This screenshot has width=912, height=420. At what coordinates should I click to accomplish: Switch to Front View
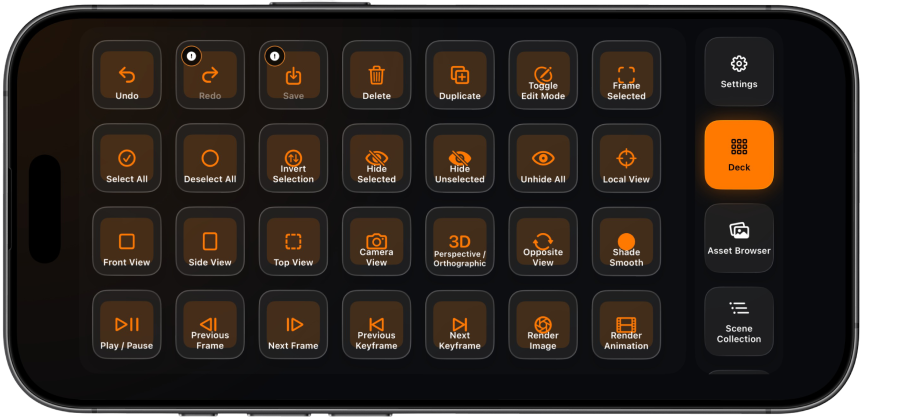point(127,241)
